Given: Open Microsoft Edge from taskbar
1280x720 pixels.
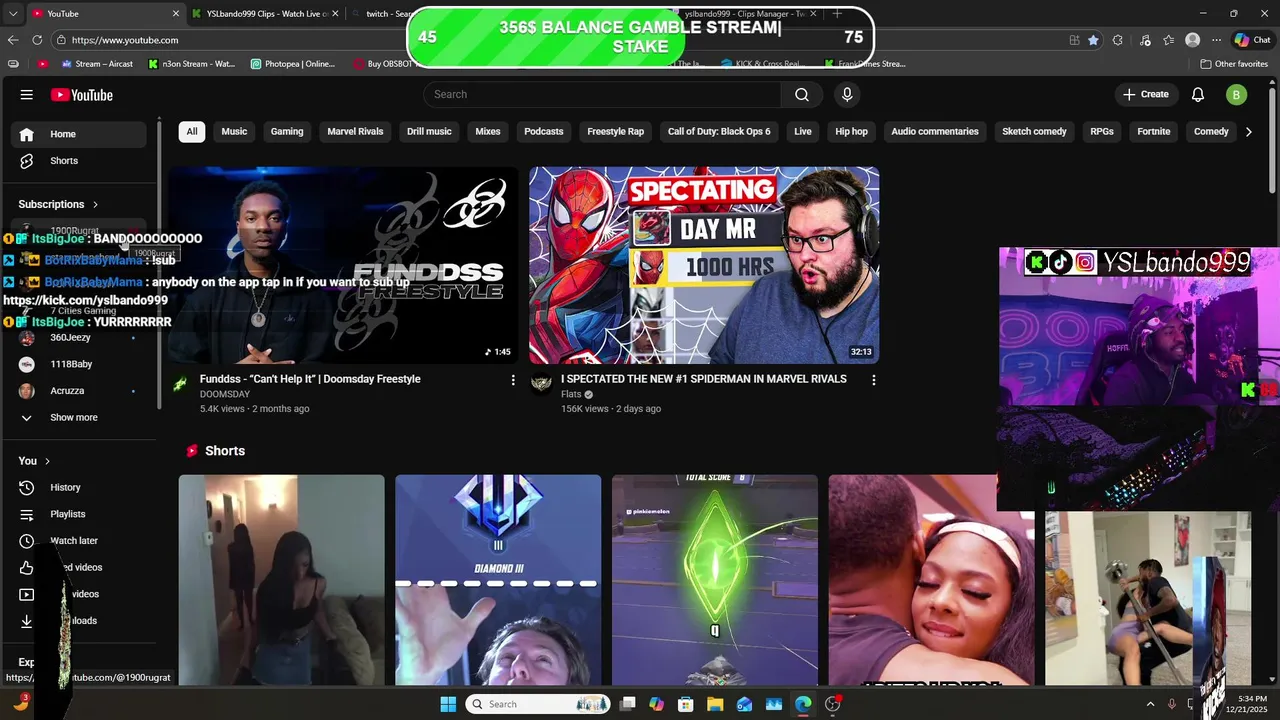Looking at the screenshot, I should [x=803, y=704].
